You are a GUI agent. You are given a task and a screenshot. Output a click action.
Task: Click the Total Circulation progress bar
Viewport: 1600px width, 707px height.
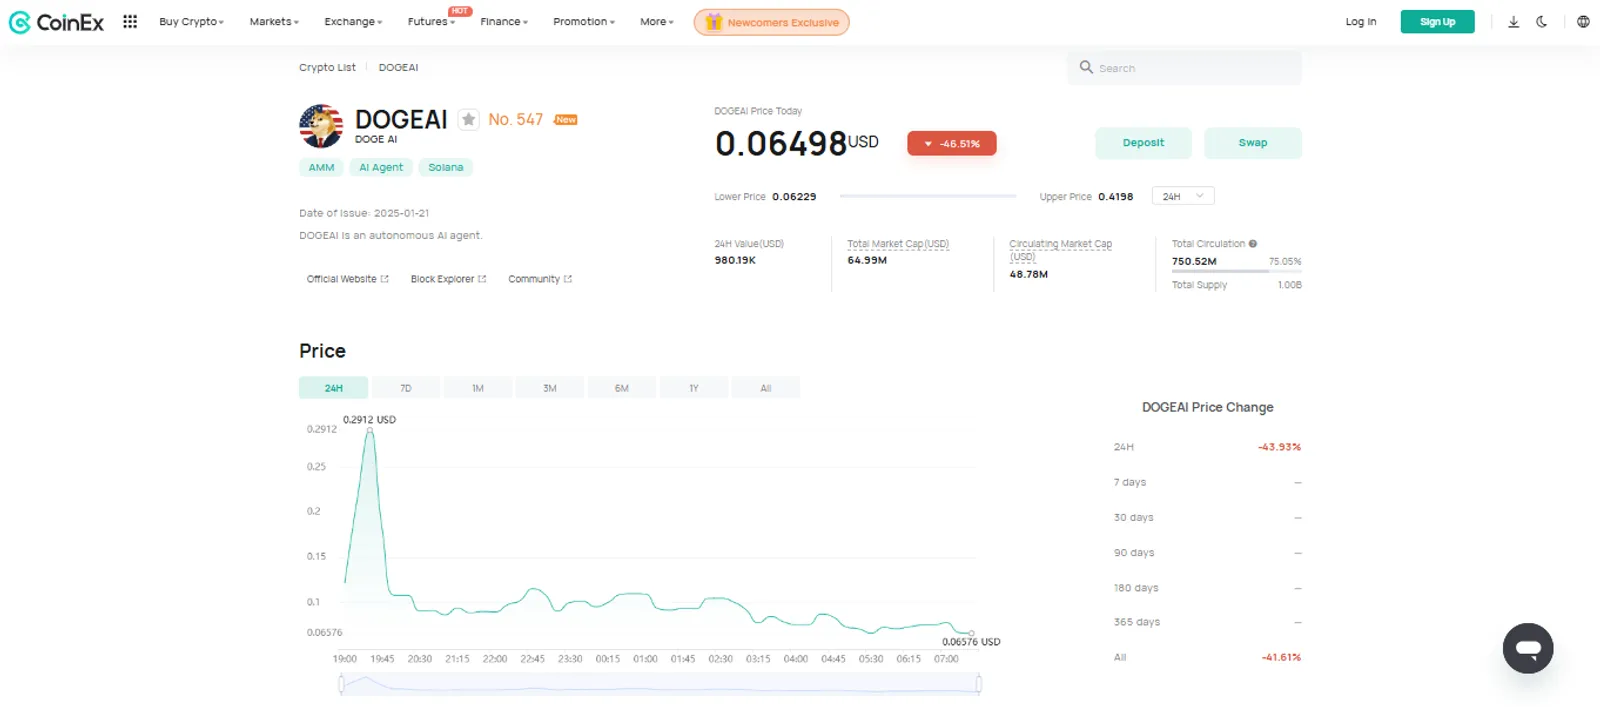1236,271
